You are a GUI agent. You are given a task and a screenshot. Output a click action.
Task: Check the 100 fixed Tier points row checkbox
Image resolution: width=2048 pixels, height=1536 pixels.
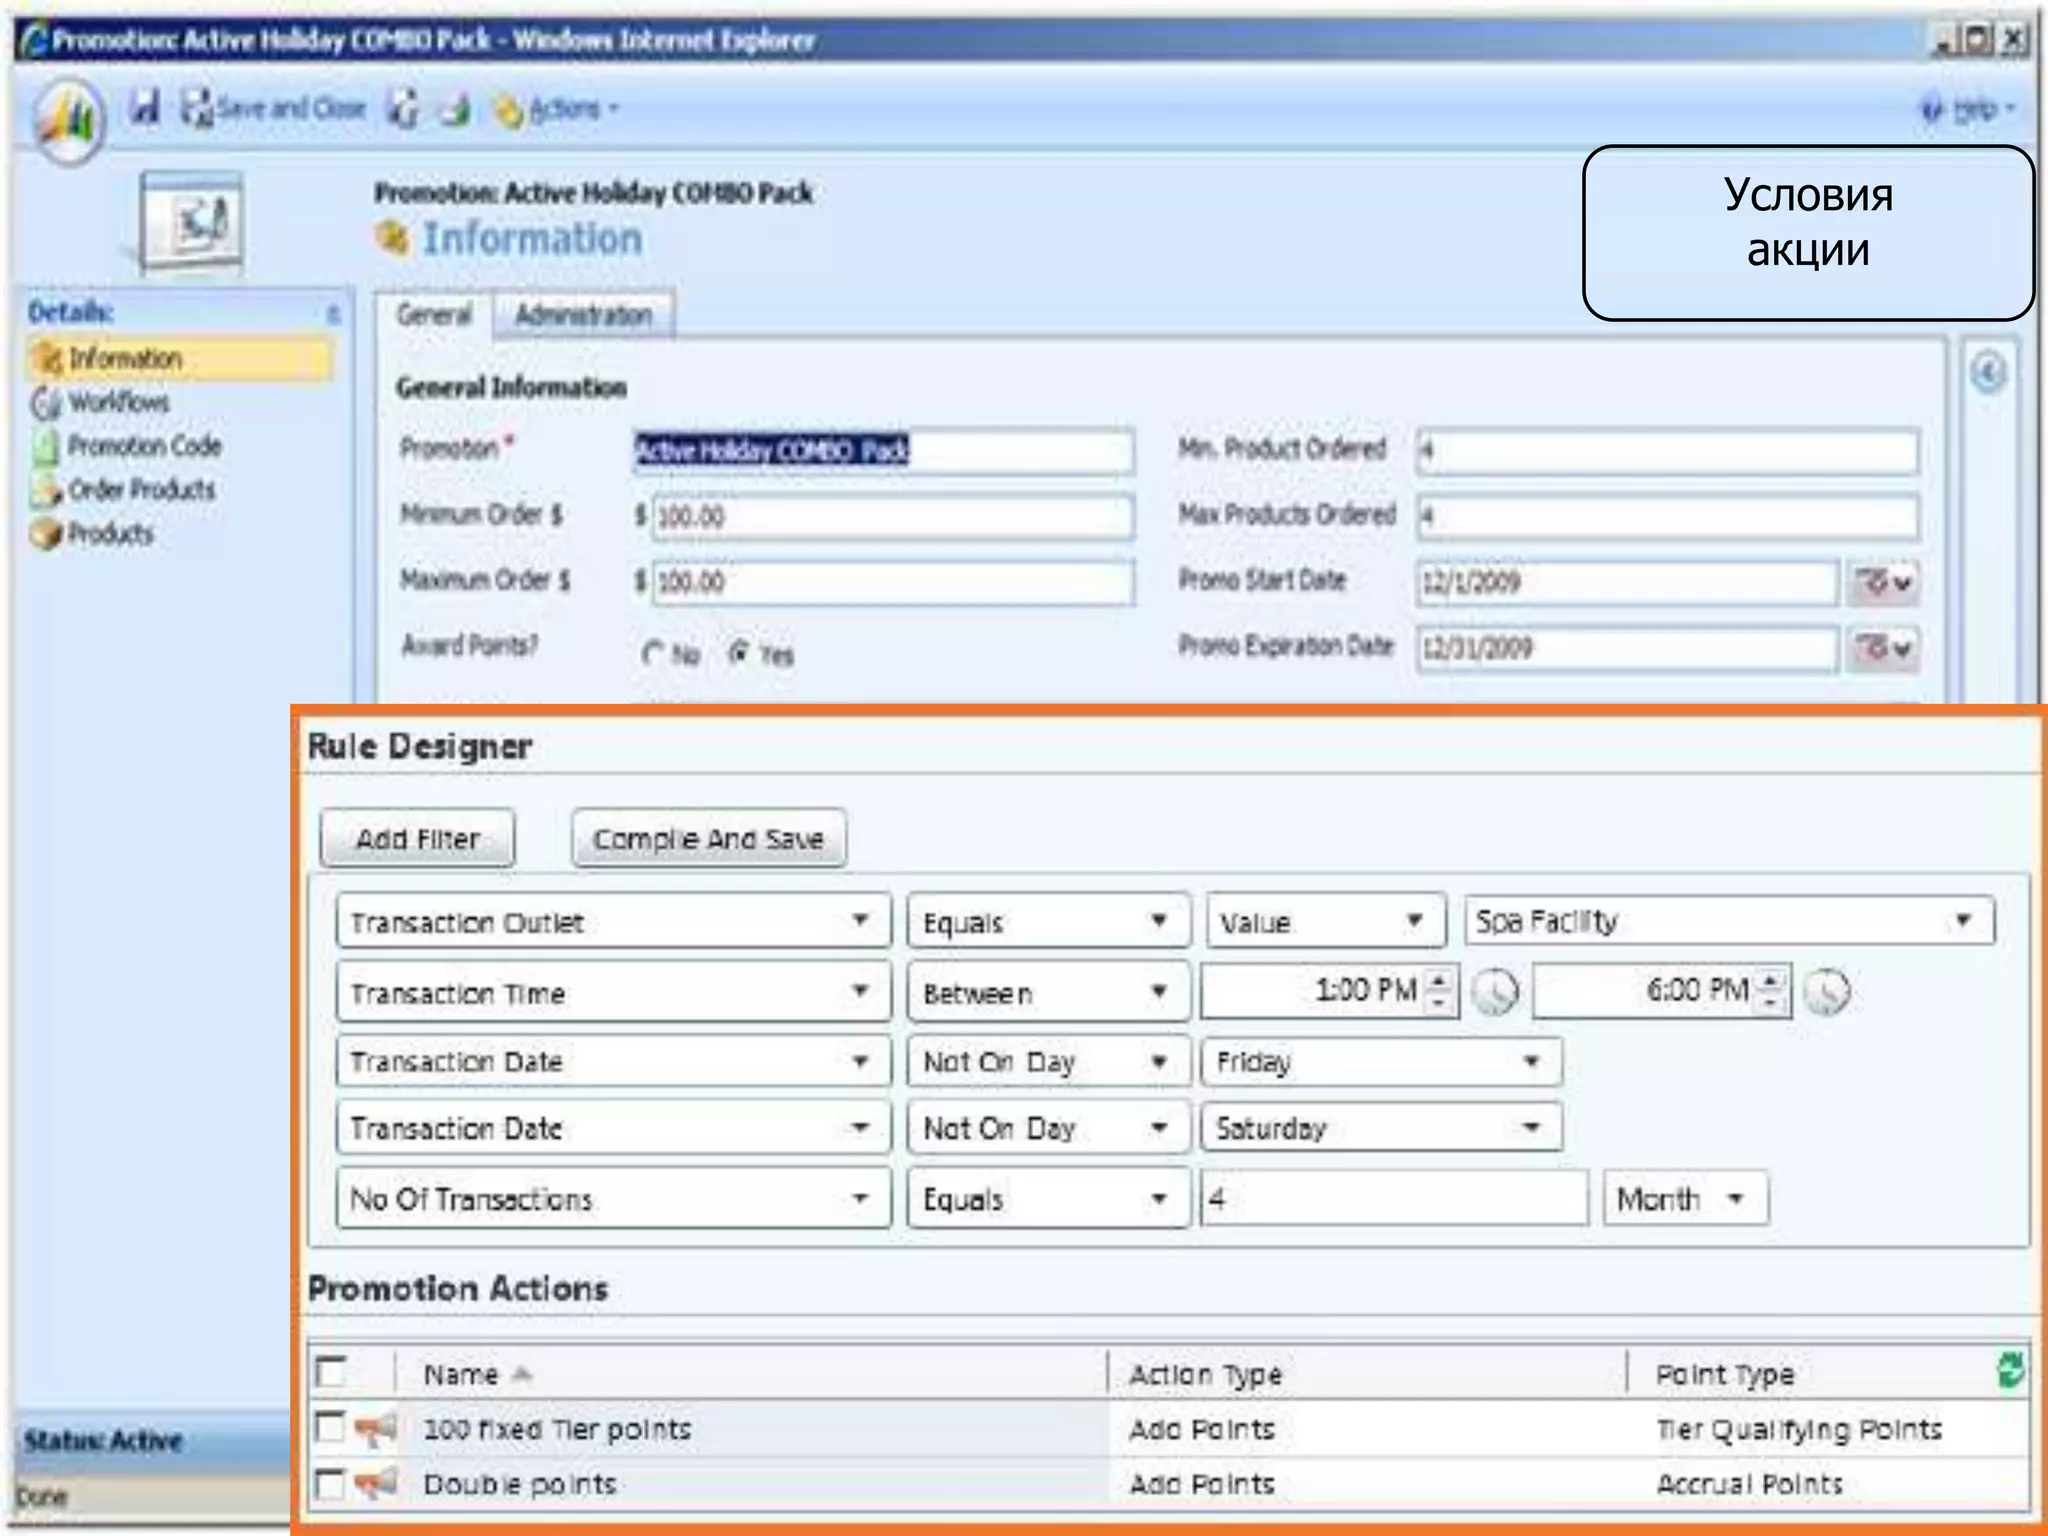click(x=330, y=1427)
